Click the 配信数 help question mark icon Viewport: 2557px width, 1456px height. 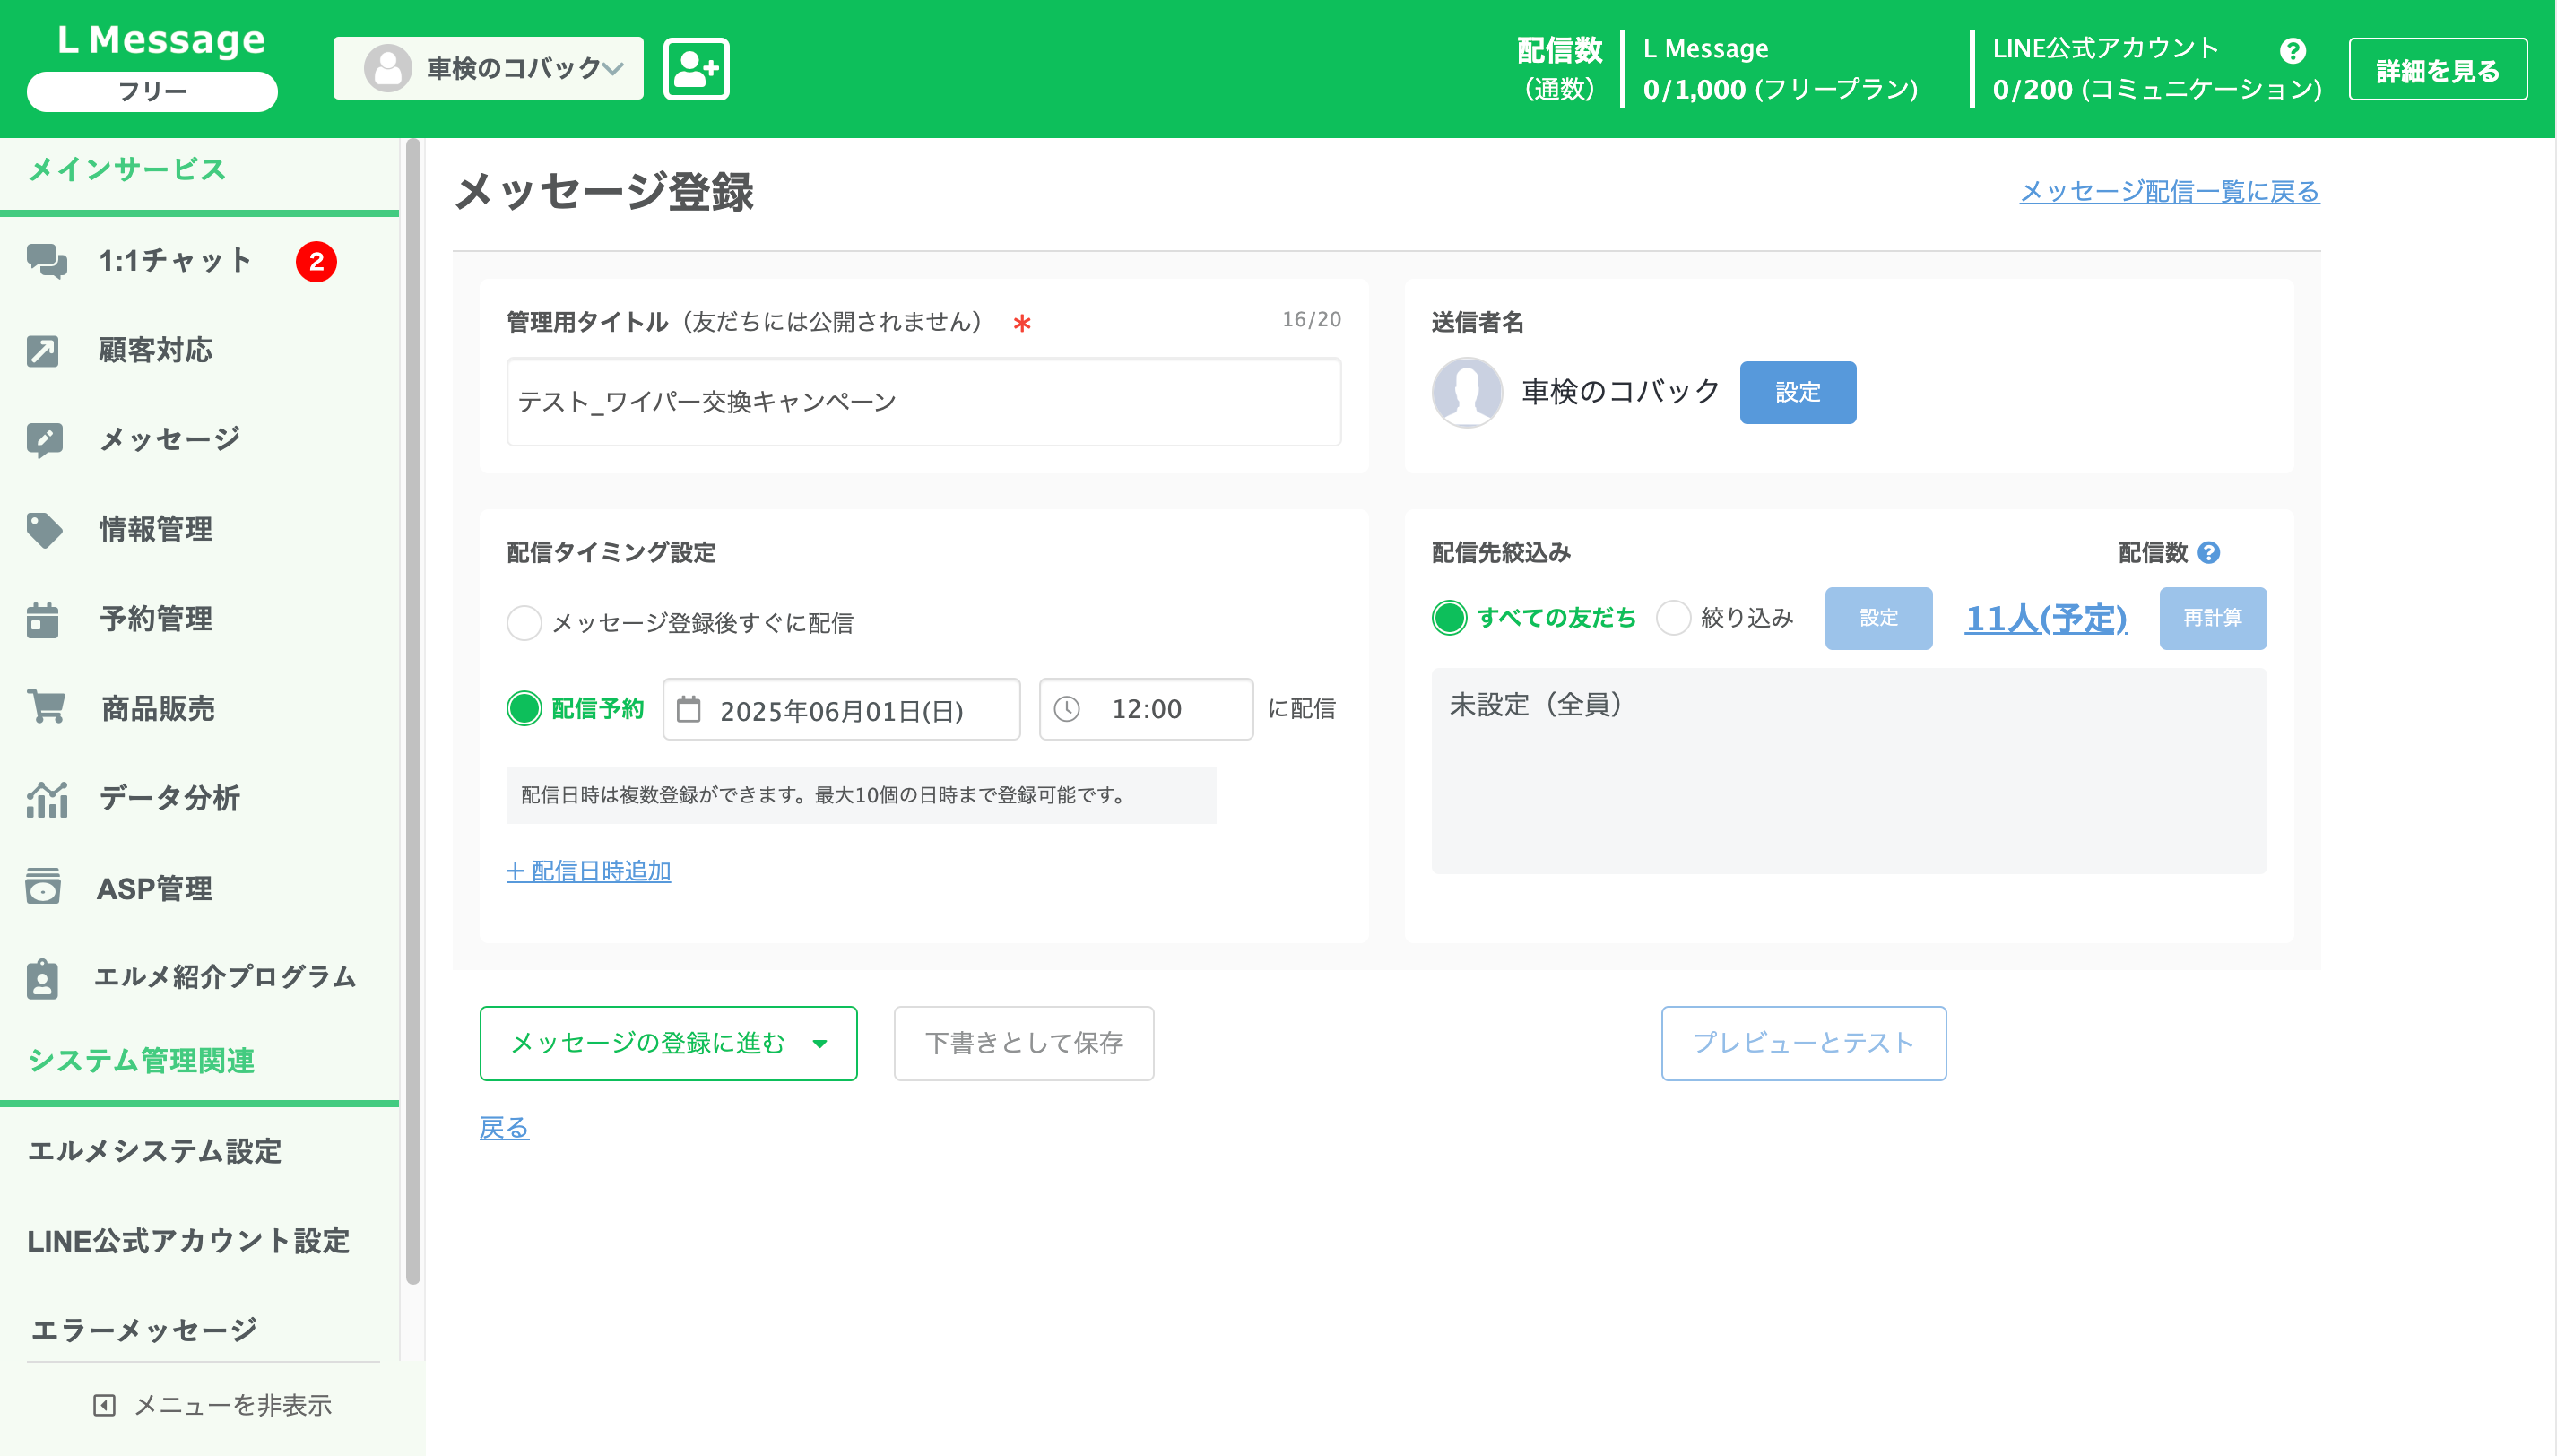click(x=2208, y=552)
